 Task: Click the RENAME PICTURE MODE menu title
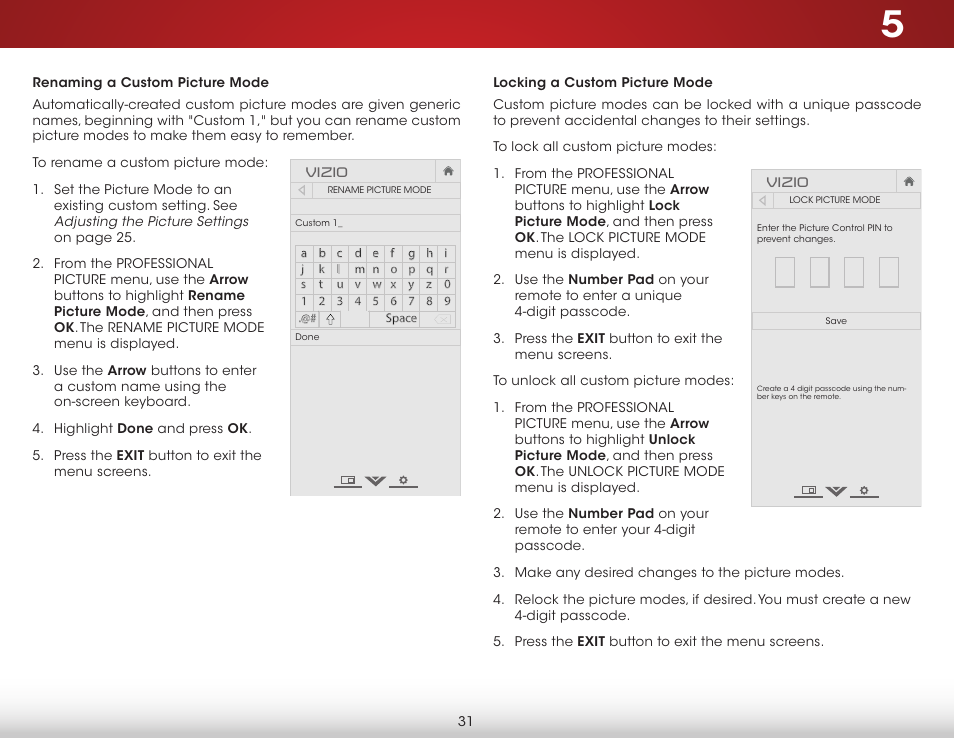379,190
